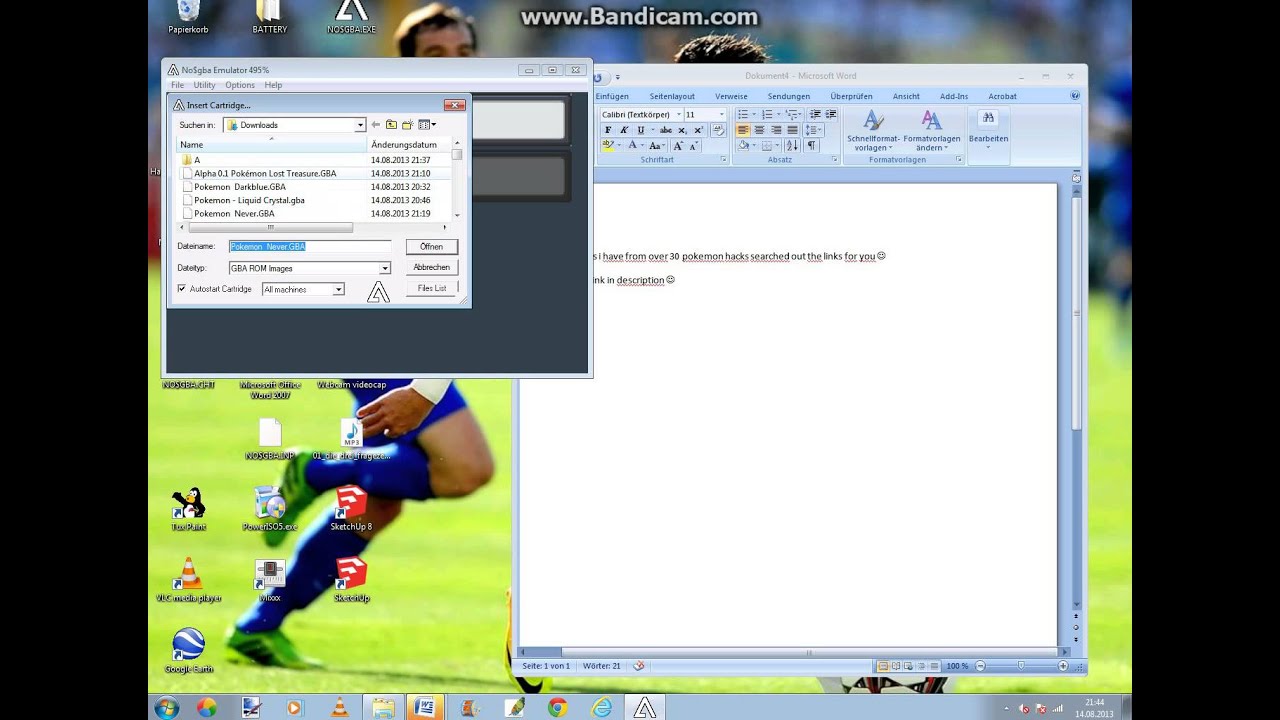Image resolution: width=1280 pixels, height=720 pixels.
Task: Go back with the dialog's arrow icon
Action: point(376,125)
